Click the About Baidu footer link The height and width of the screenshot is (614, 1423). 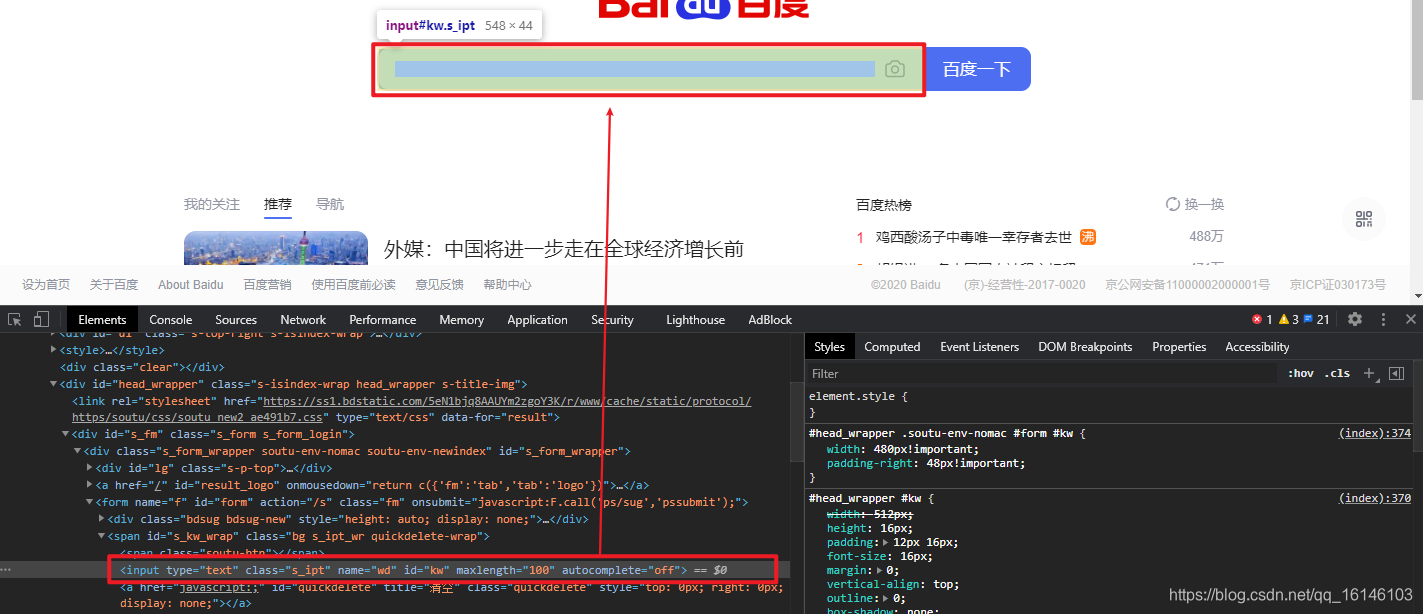(191, 285)
